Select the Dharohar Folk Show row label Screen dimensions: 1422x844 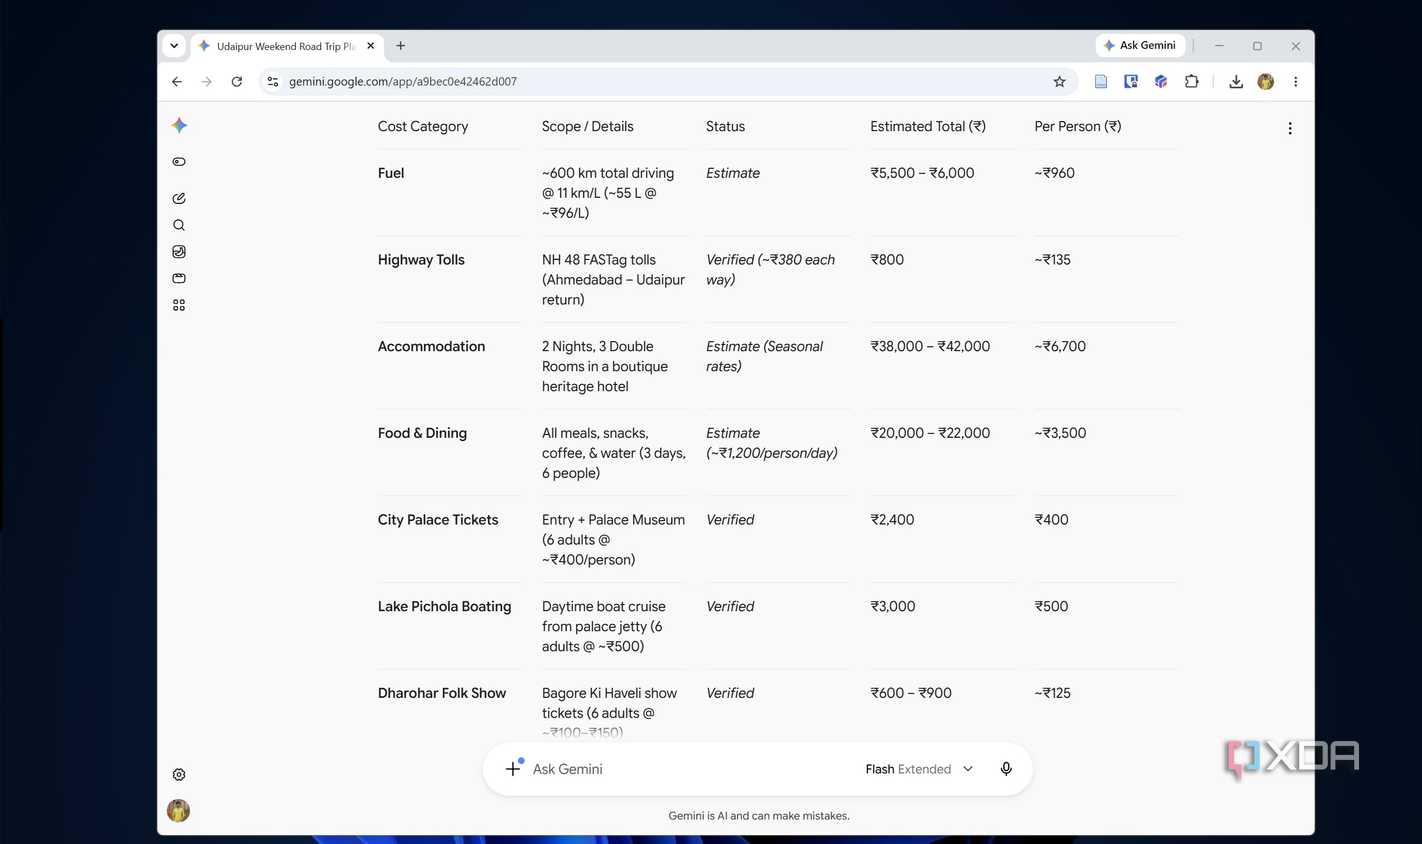(x=442, y=693)
